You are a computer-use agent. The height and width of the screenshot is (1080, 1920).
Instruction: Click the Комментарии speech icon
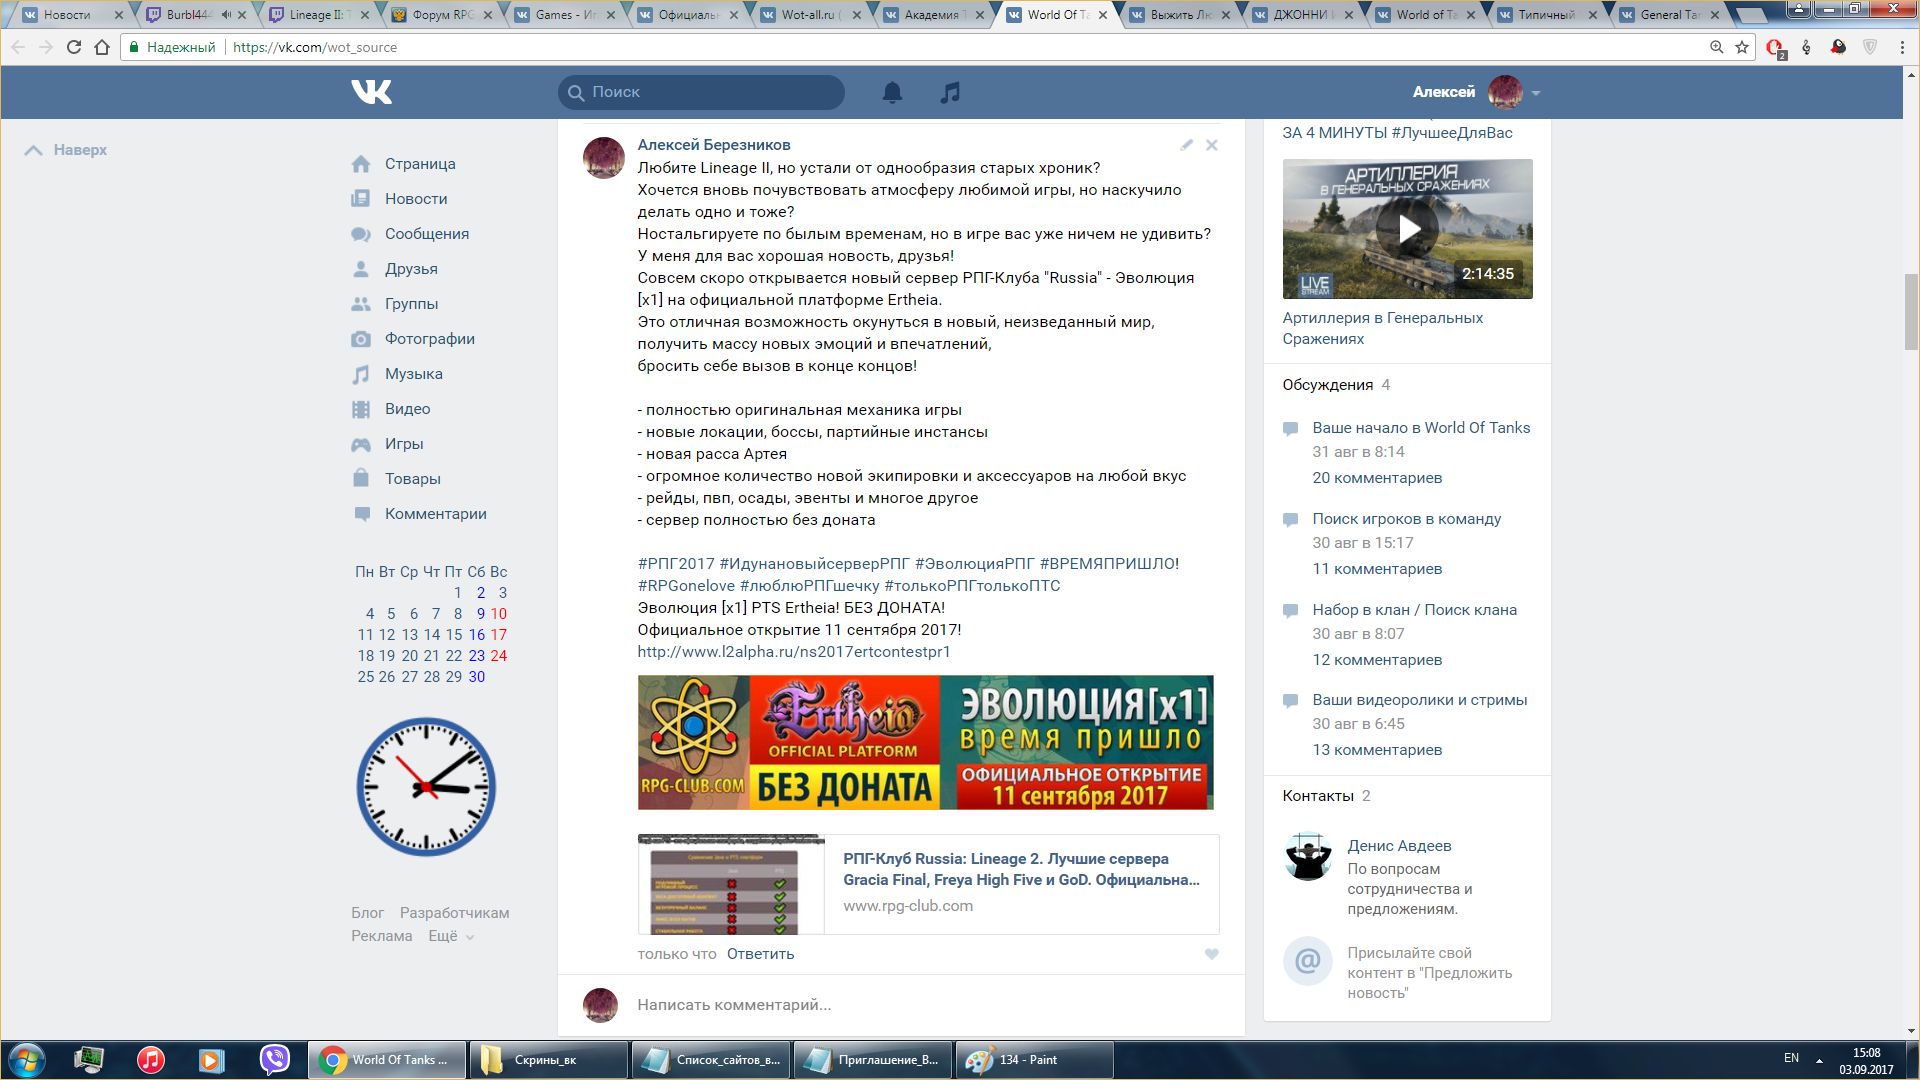point(361,514)
